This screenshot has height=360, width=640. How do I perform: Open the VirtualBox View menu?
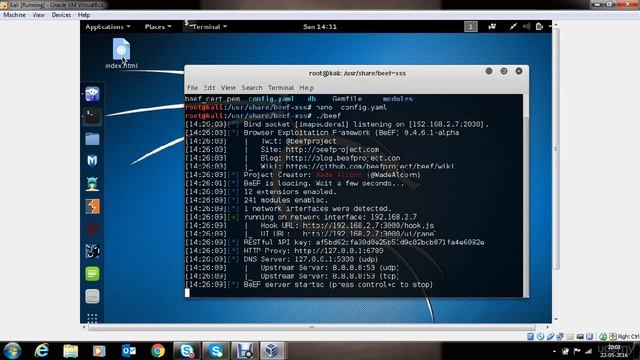[x=39, y=15]
